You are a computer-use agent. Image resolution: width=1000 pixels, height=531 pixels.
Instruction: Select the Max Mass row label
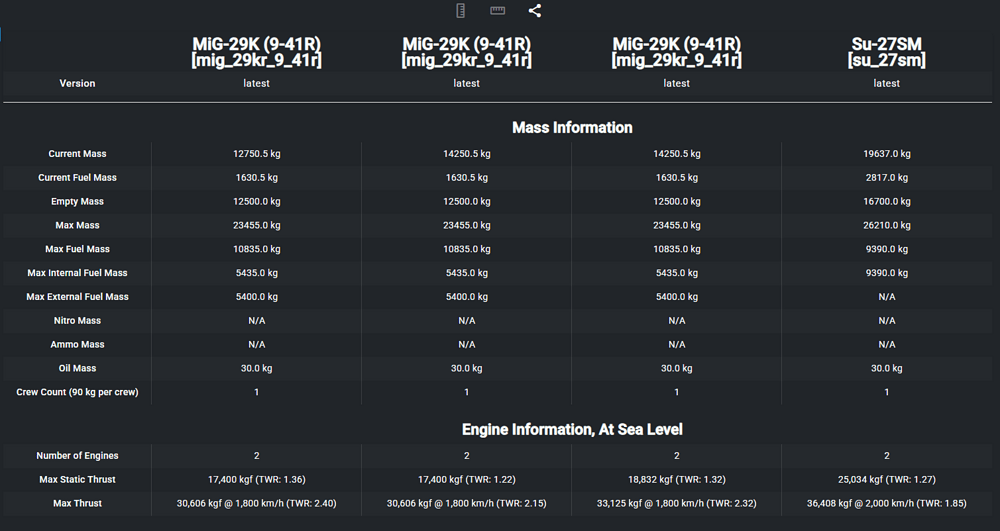coord(77,225)
